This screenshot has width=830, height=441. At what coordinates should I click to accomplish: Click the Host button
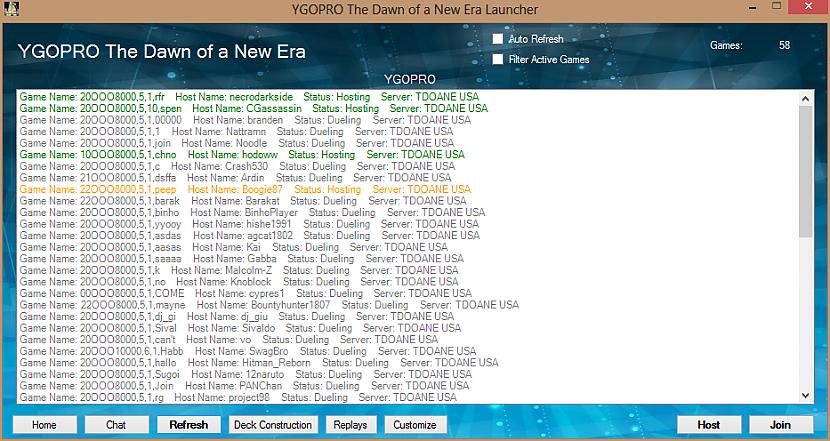click(x=709, y=425)
